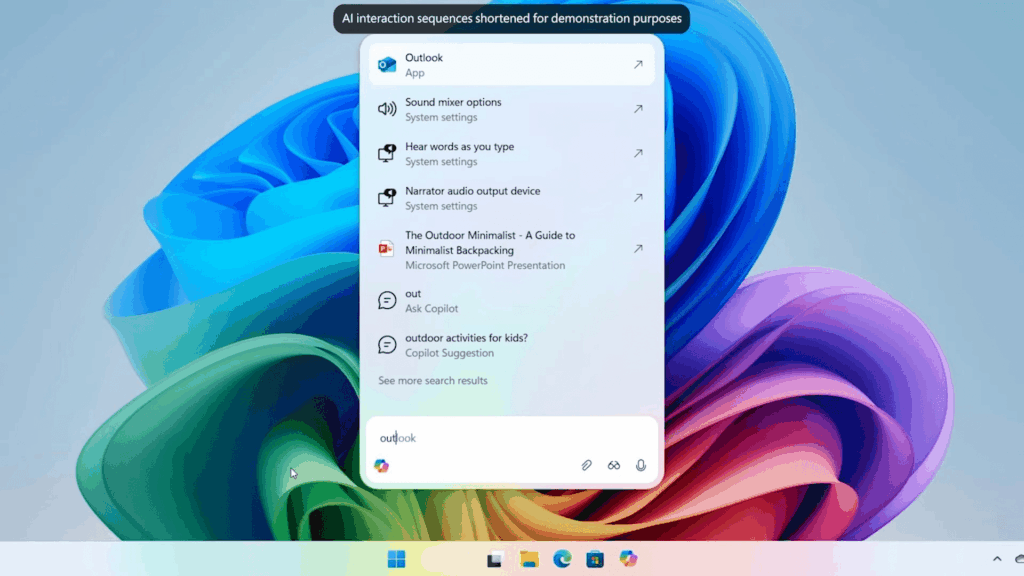Select the vision/glasses icon in search bar
The image size is (1024, 576).
coord(614,465)
